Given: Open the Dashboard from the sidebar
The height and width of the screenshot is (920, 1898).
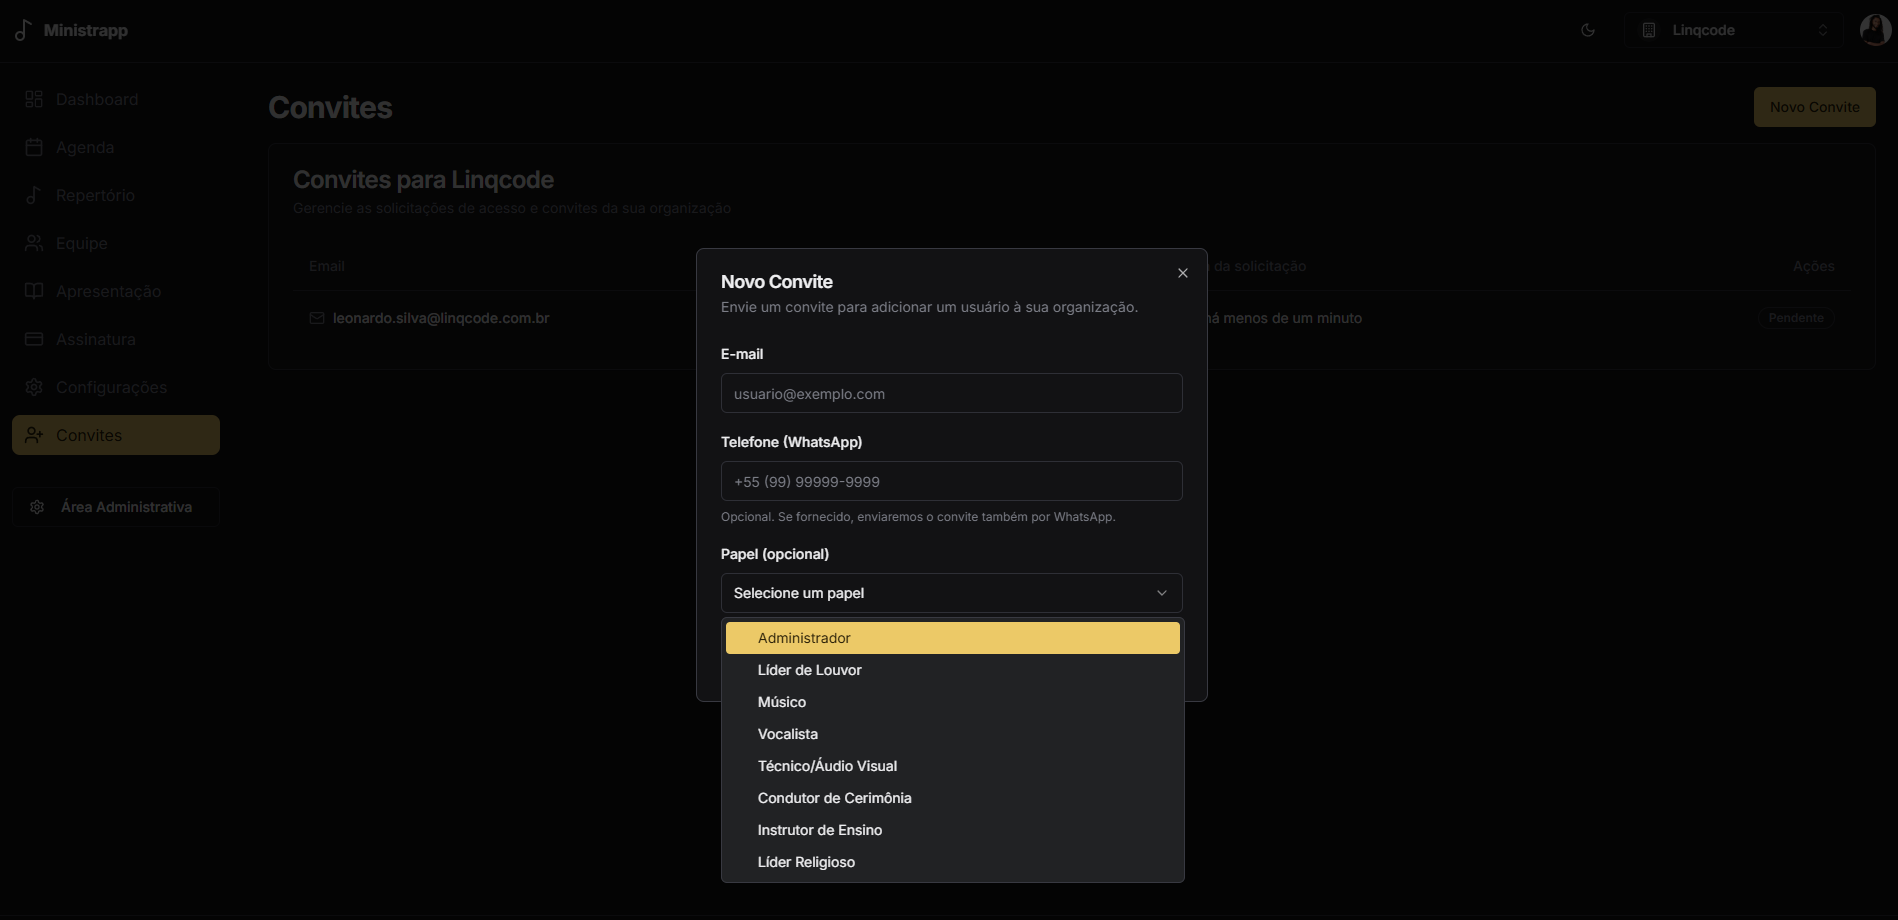Looking at the screenshot, I should coord(33,98).
